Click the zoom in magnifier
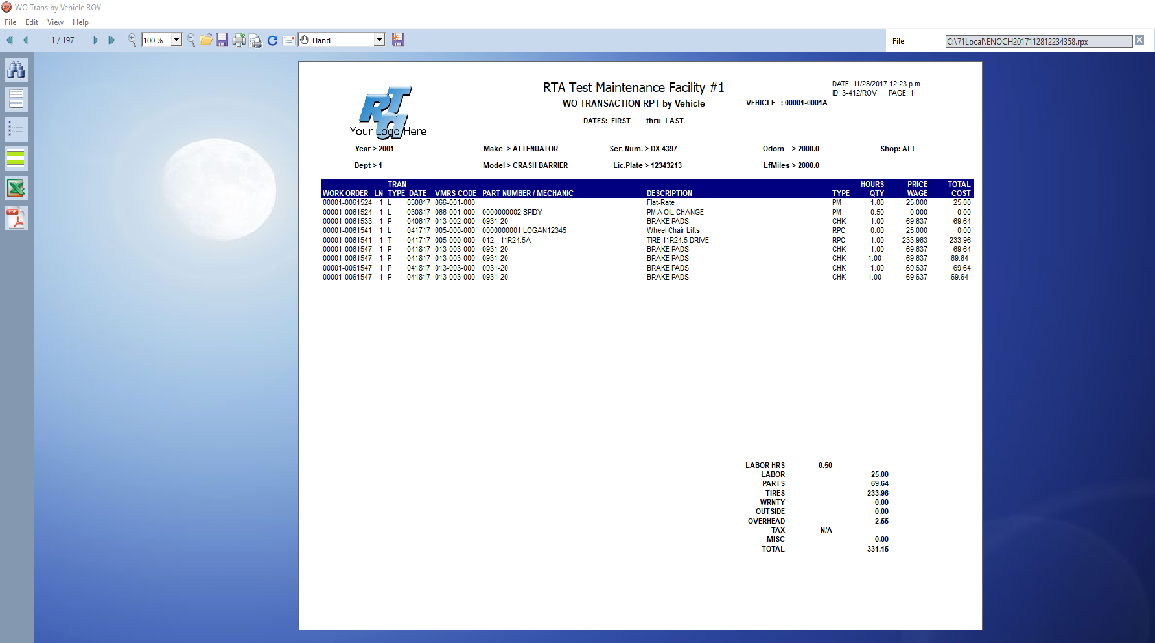 (x=132, y=40)
